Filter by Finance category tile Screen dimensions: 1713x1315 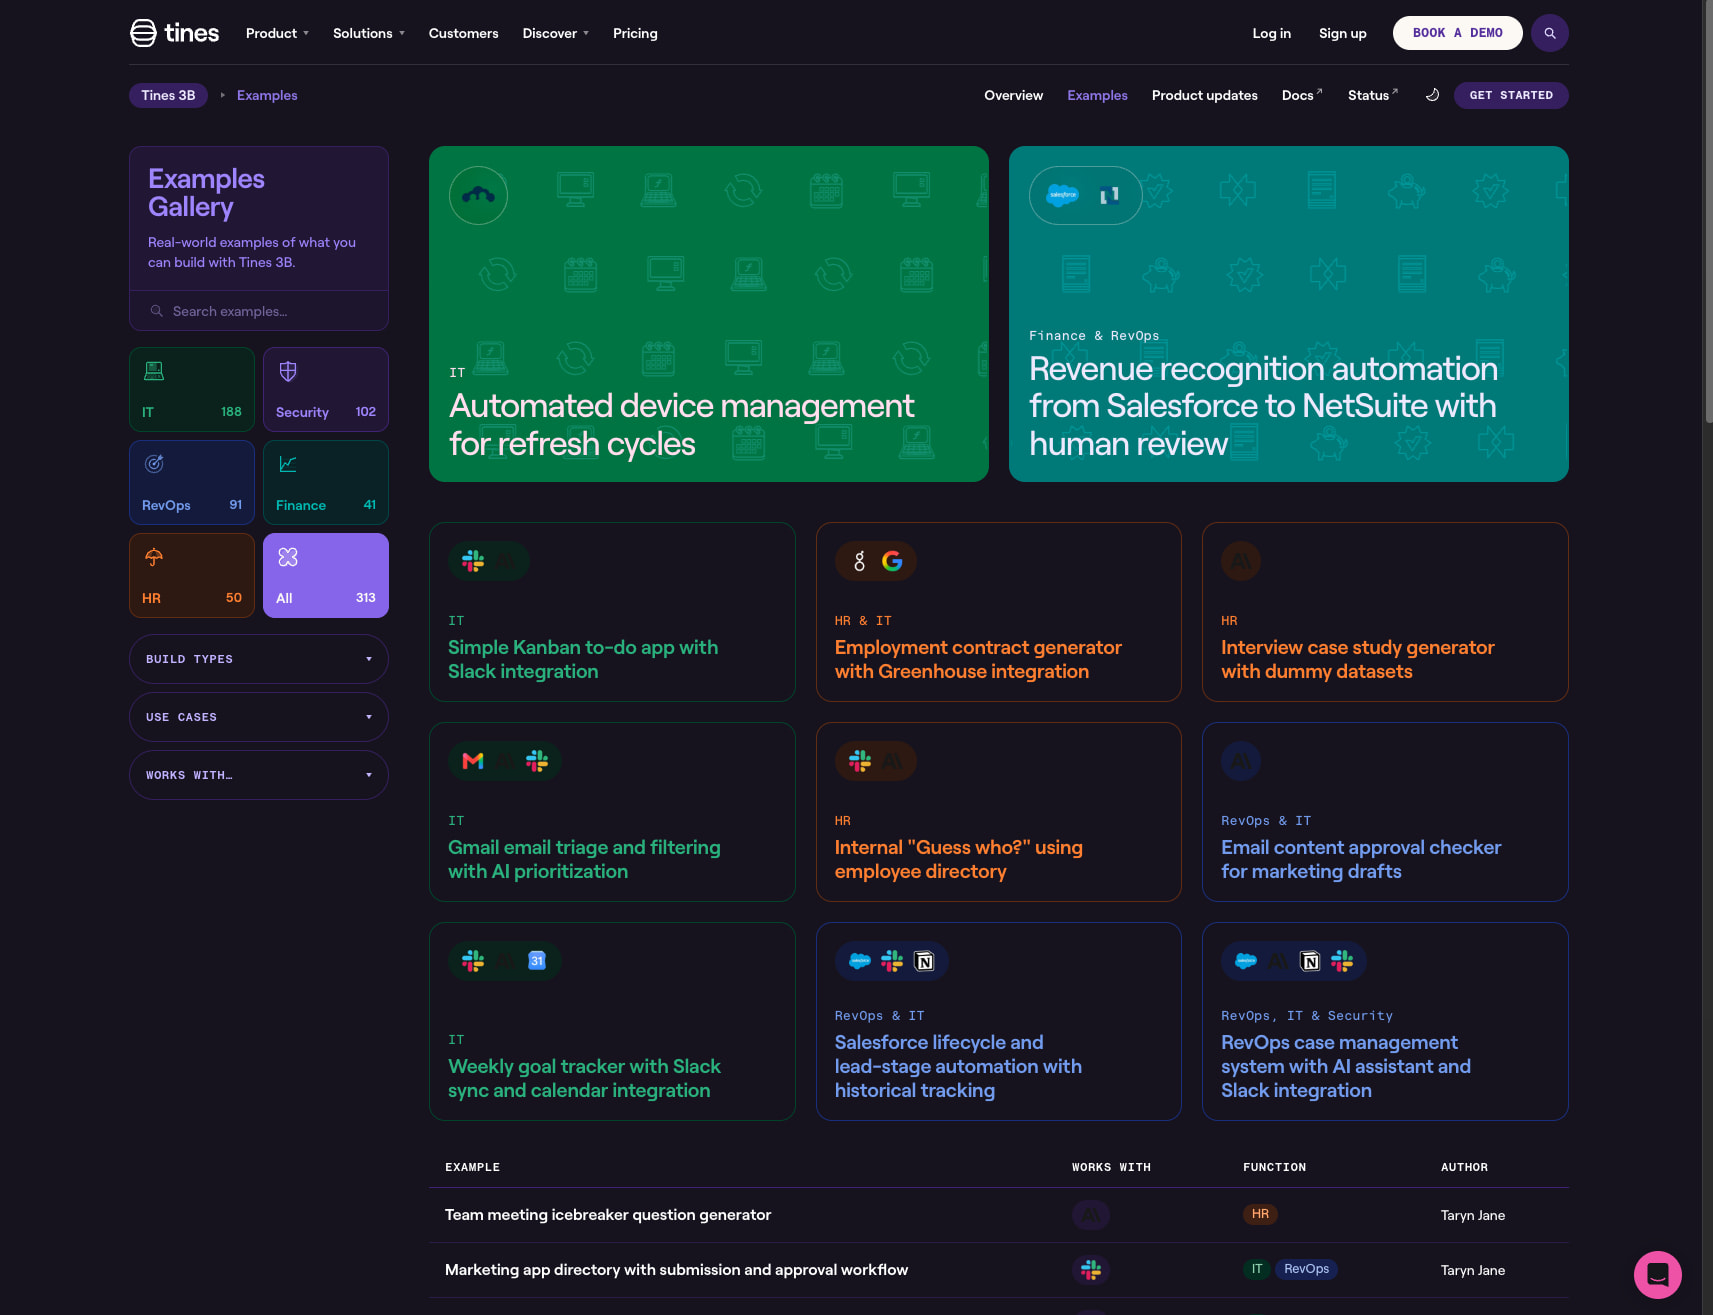click(x=326, y=483)
